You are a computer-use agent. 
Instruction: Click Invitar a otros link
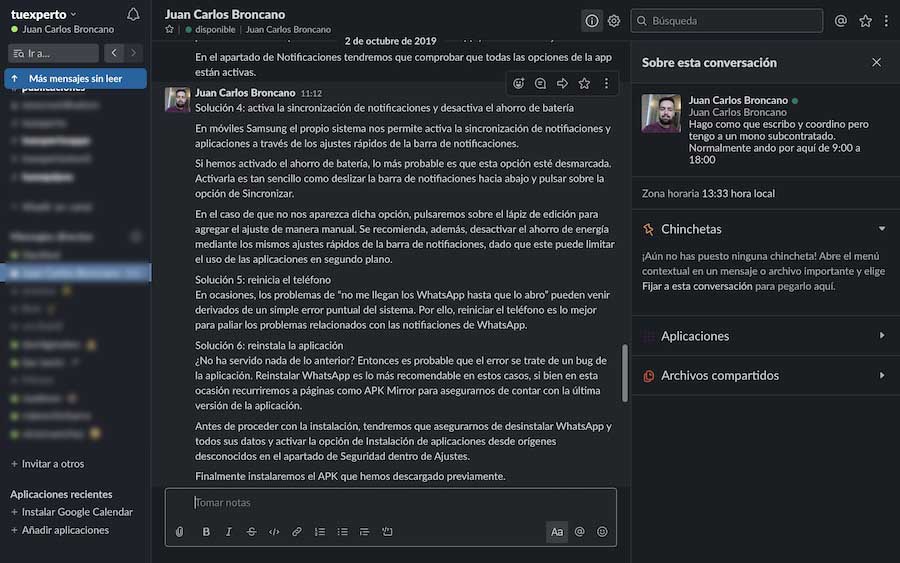52,464
